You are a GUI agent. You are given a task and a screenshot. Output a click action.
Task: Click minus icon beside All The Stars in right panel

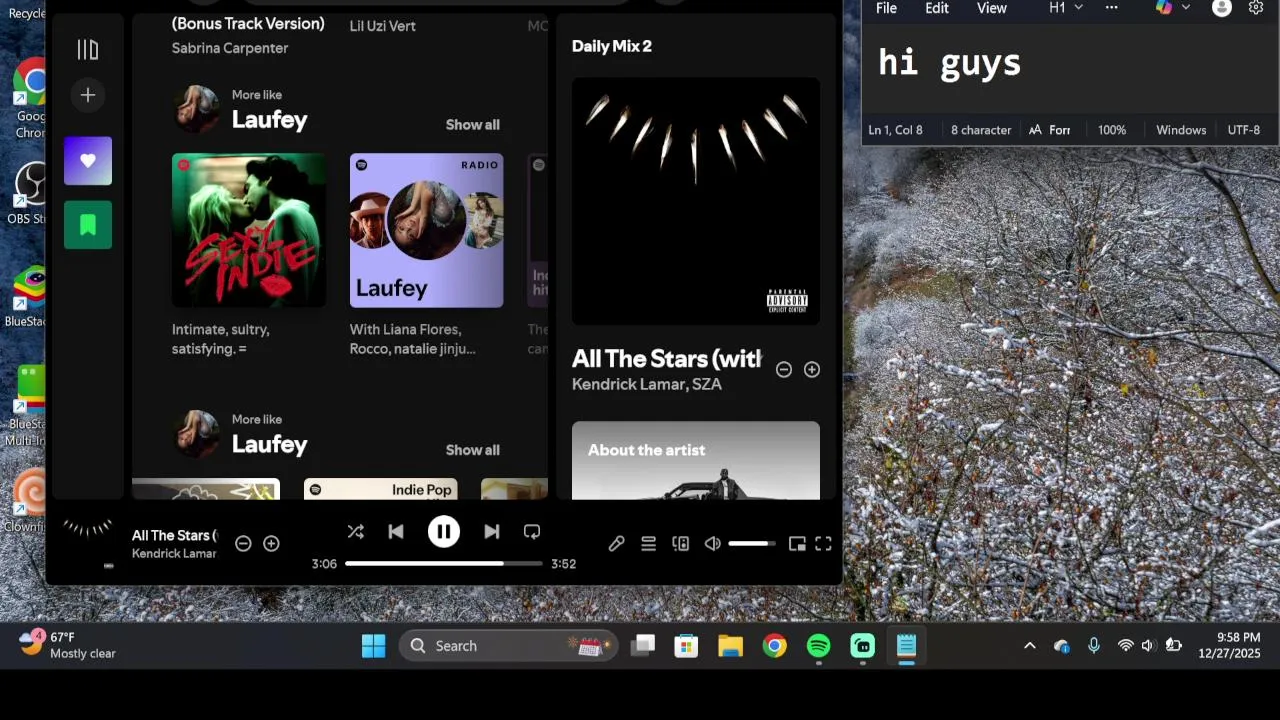(784, 370)
